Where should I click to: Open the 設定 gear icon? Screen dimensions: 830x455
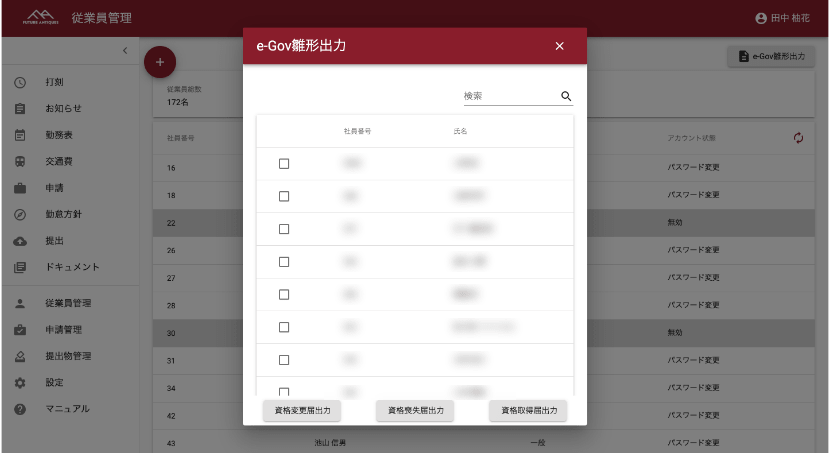coord(20,383)
